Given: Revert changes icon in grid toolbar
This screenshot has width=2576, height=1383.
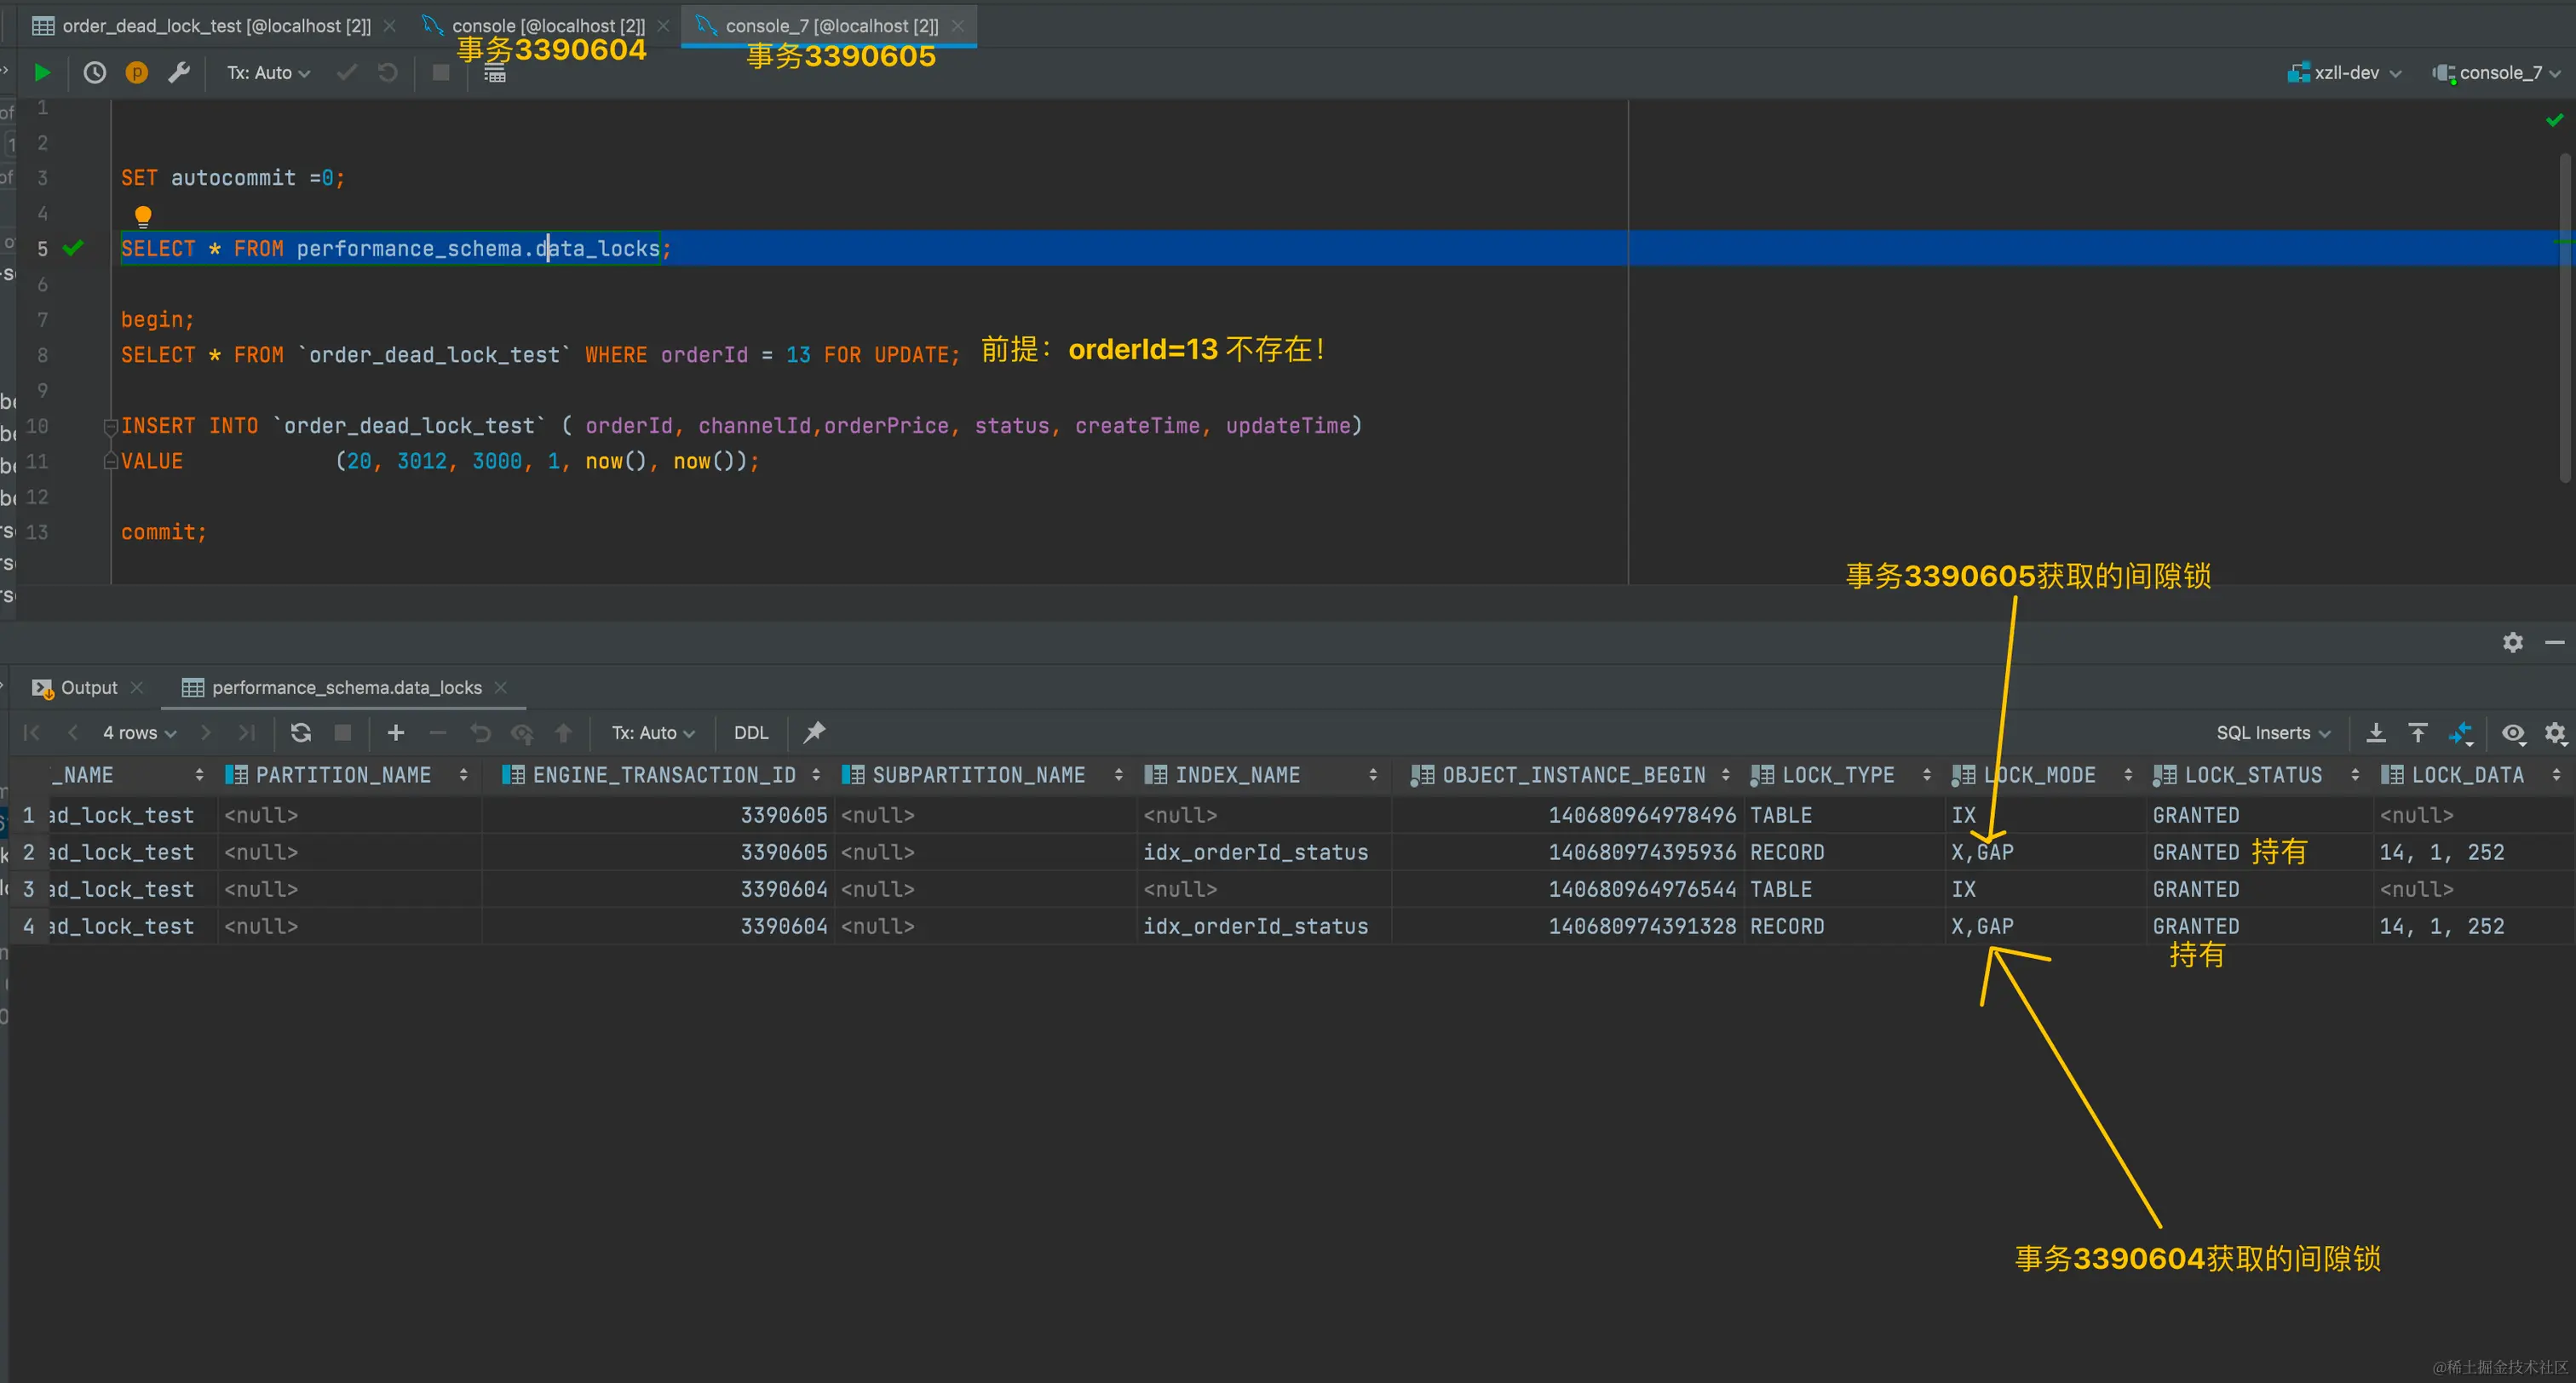Looking at the screenshot, I should pyautogui.click(x=481, y=733).
